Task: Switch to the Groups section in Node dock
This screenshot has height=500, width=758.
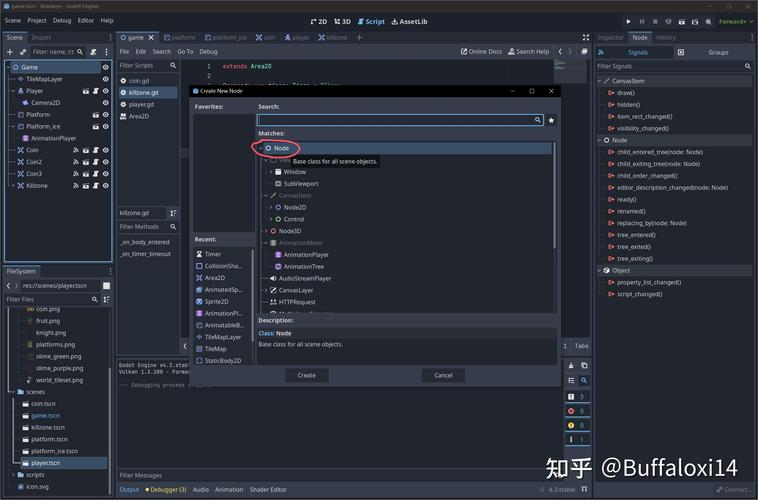Action: [x=718, y=52]
